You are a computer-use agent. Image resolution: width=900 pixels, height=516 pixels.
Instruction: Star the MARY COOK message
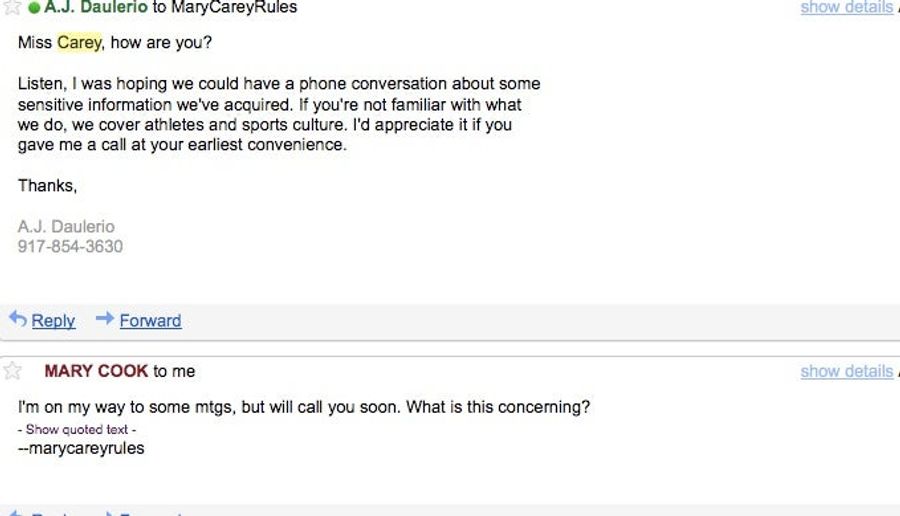pyautogui.click(x=12, y=371)
